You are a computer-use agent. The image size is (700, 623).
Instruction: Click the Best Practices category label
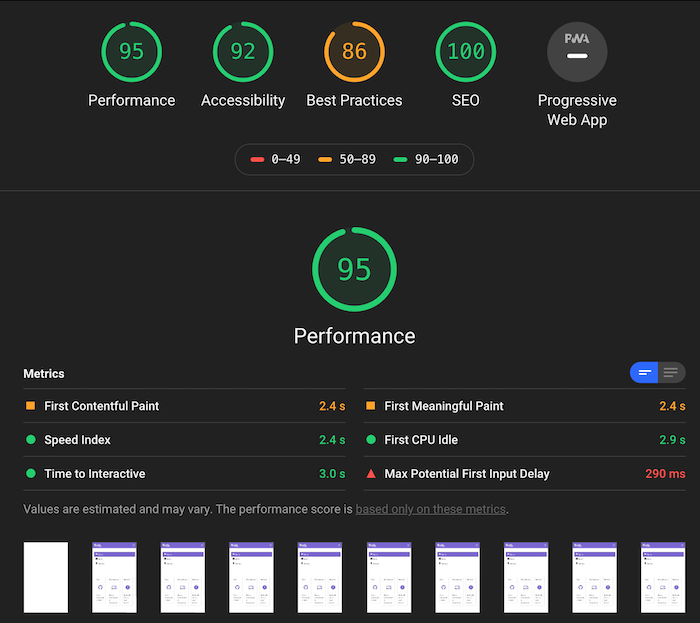click(354, 100)
